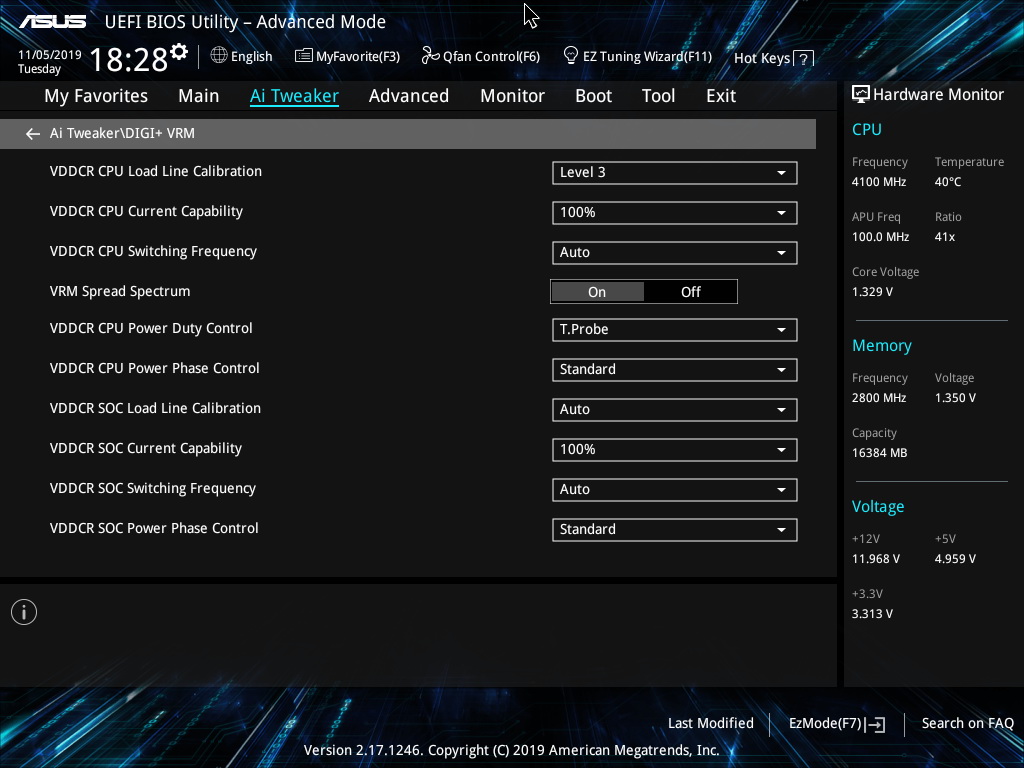Click the VDDCR CPU Switching Frequency label
Screen dimensions: 1024x768
click(x=153, y=251)
